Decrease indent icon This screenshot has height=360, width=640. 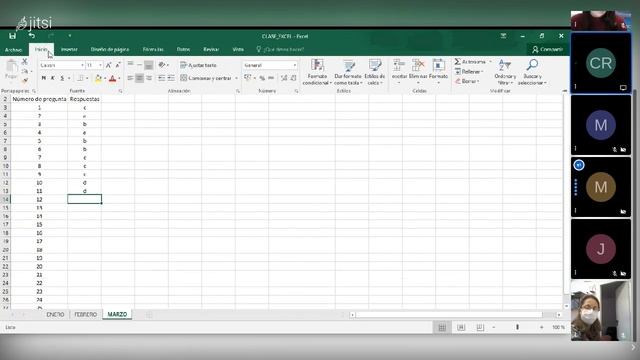162,78
